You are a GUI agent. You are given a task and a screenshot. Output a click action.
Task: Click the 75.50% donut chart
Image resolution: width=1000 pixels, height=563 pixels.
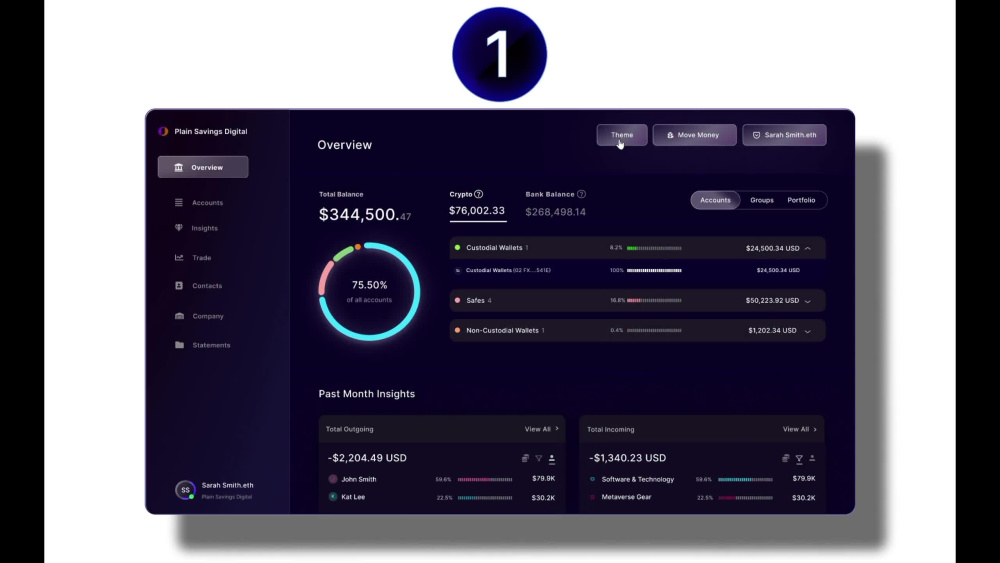369,291
